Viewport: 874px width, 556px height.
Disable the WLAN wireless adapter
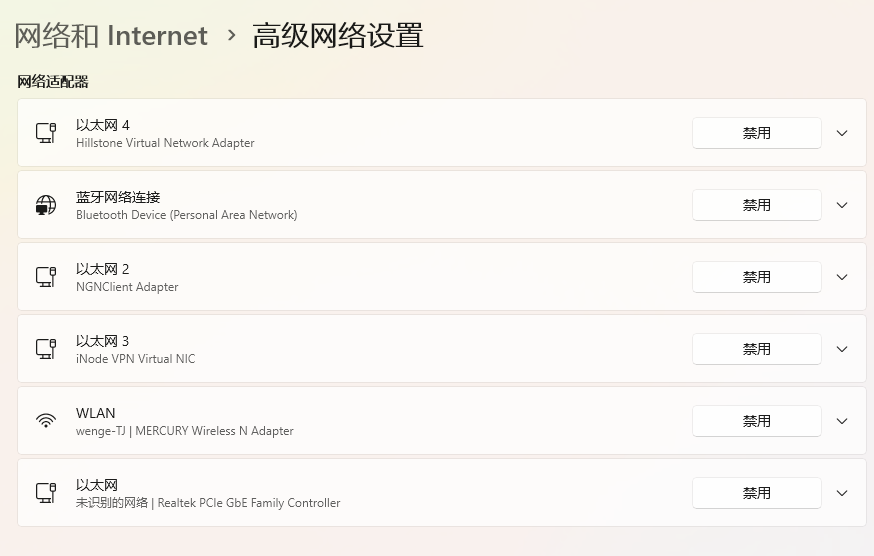tap(756, 420)
